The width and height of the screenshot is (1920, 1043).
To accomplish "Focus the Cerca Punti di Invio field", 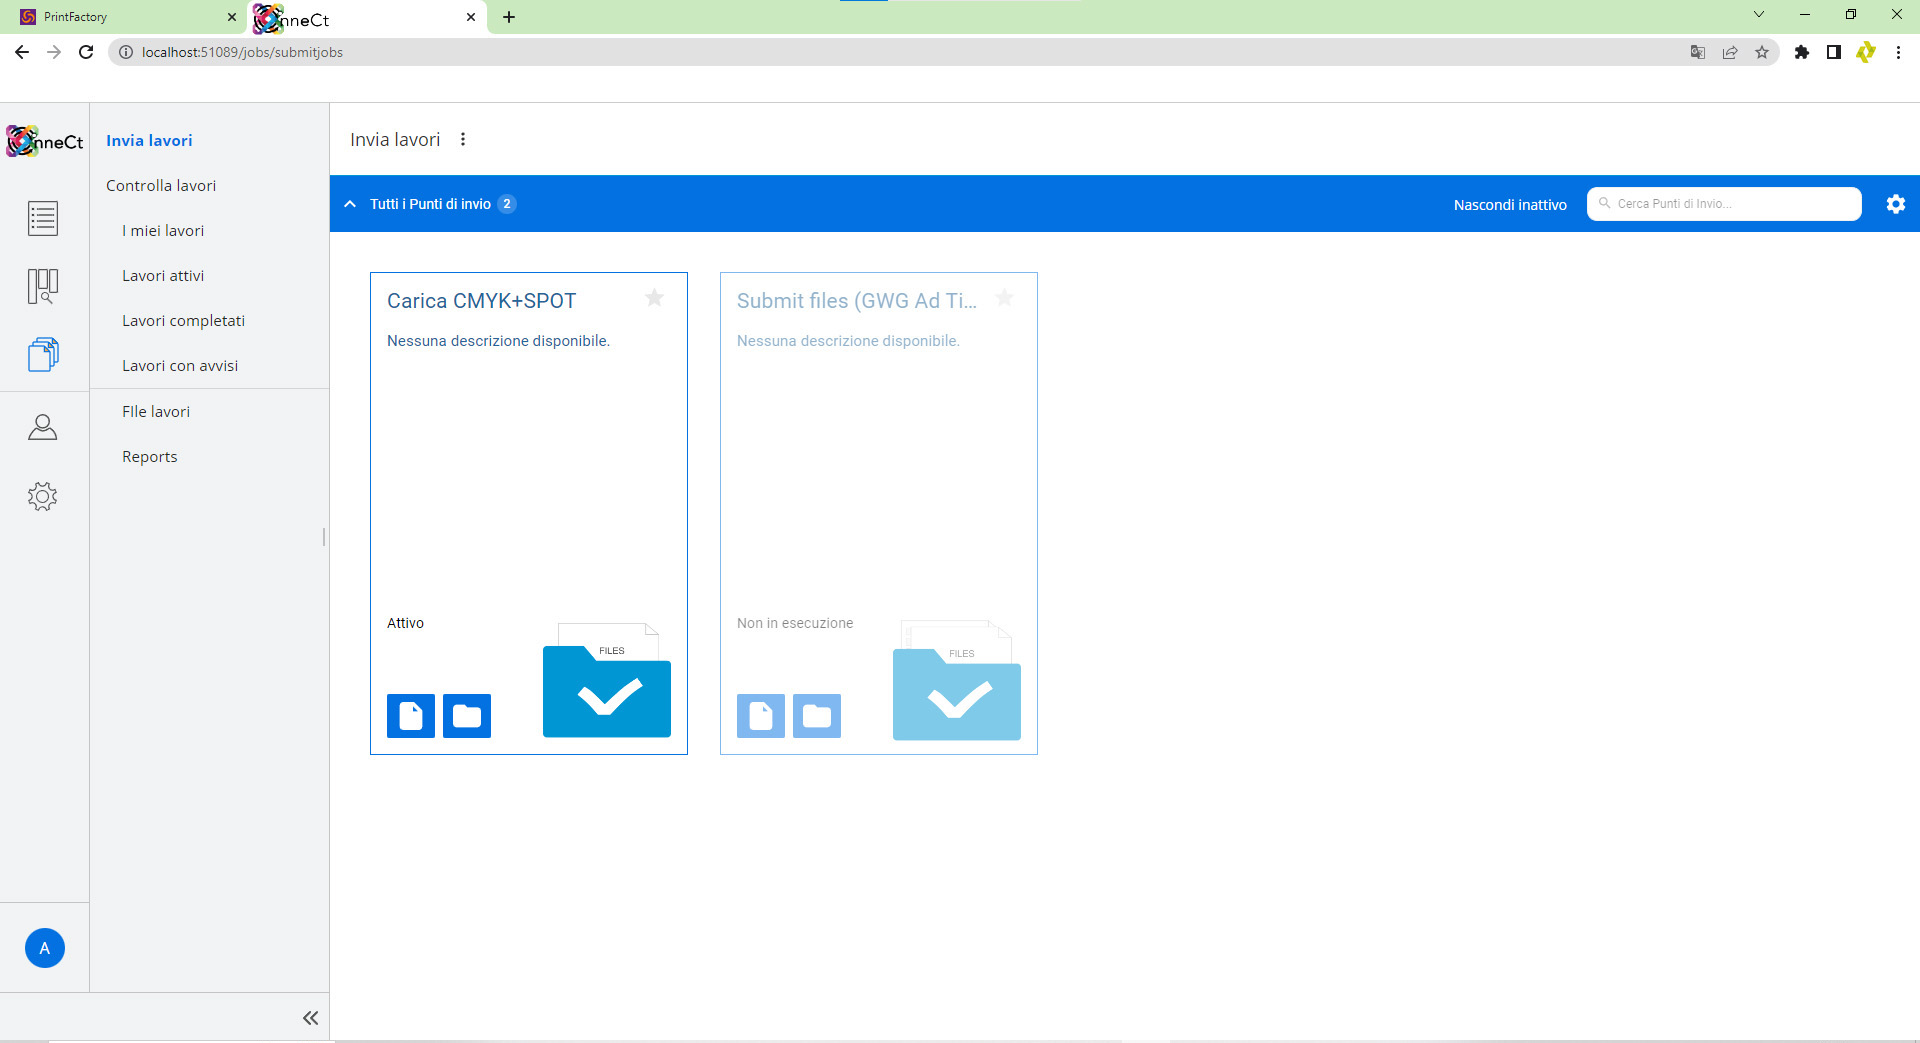I will coord(1724,203).
